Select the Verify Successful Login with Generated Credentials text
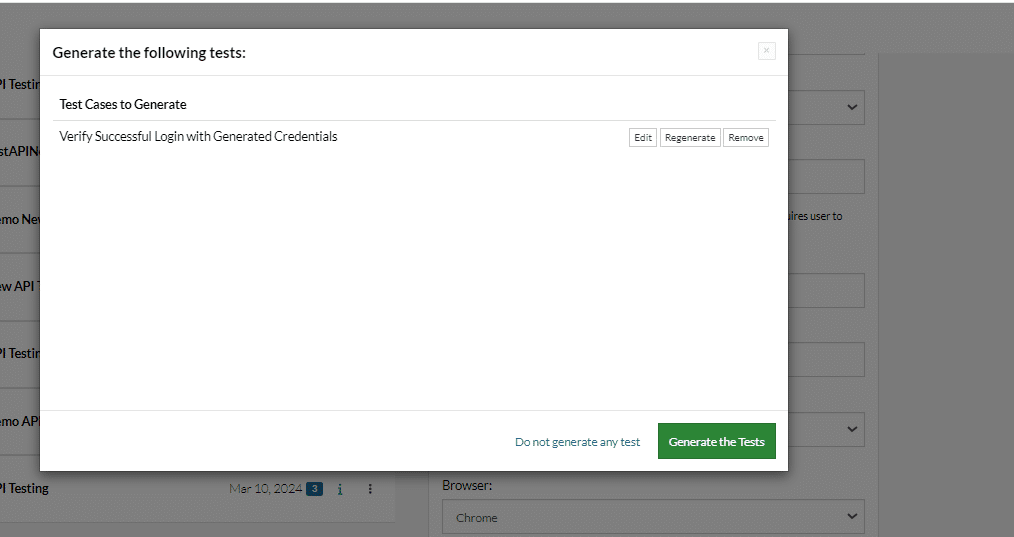This screenshot has width=1014, height=537. pyautogui.click(x=199, y=137)
